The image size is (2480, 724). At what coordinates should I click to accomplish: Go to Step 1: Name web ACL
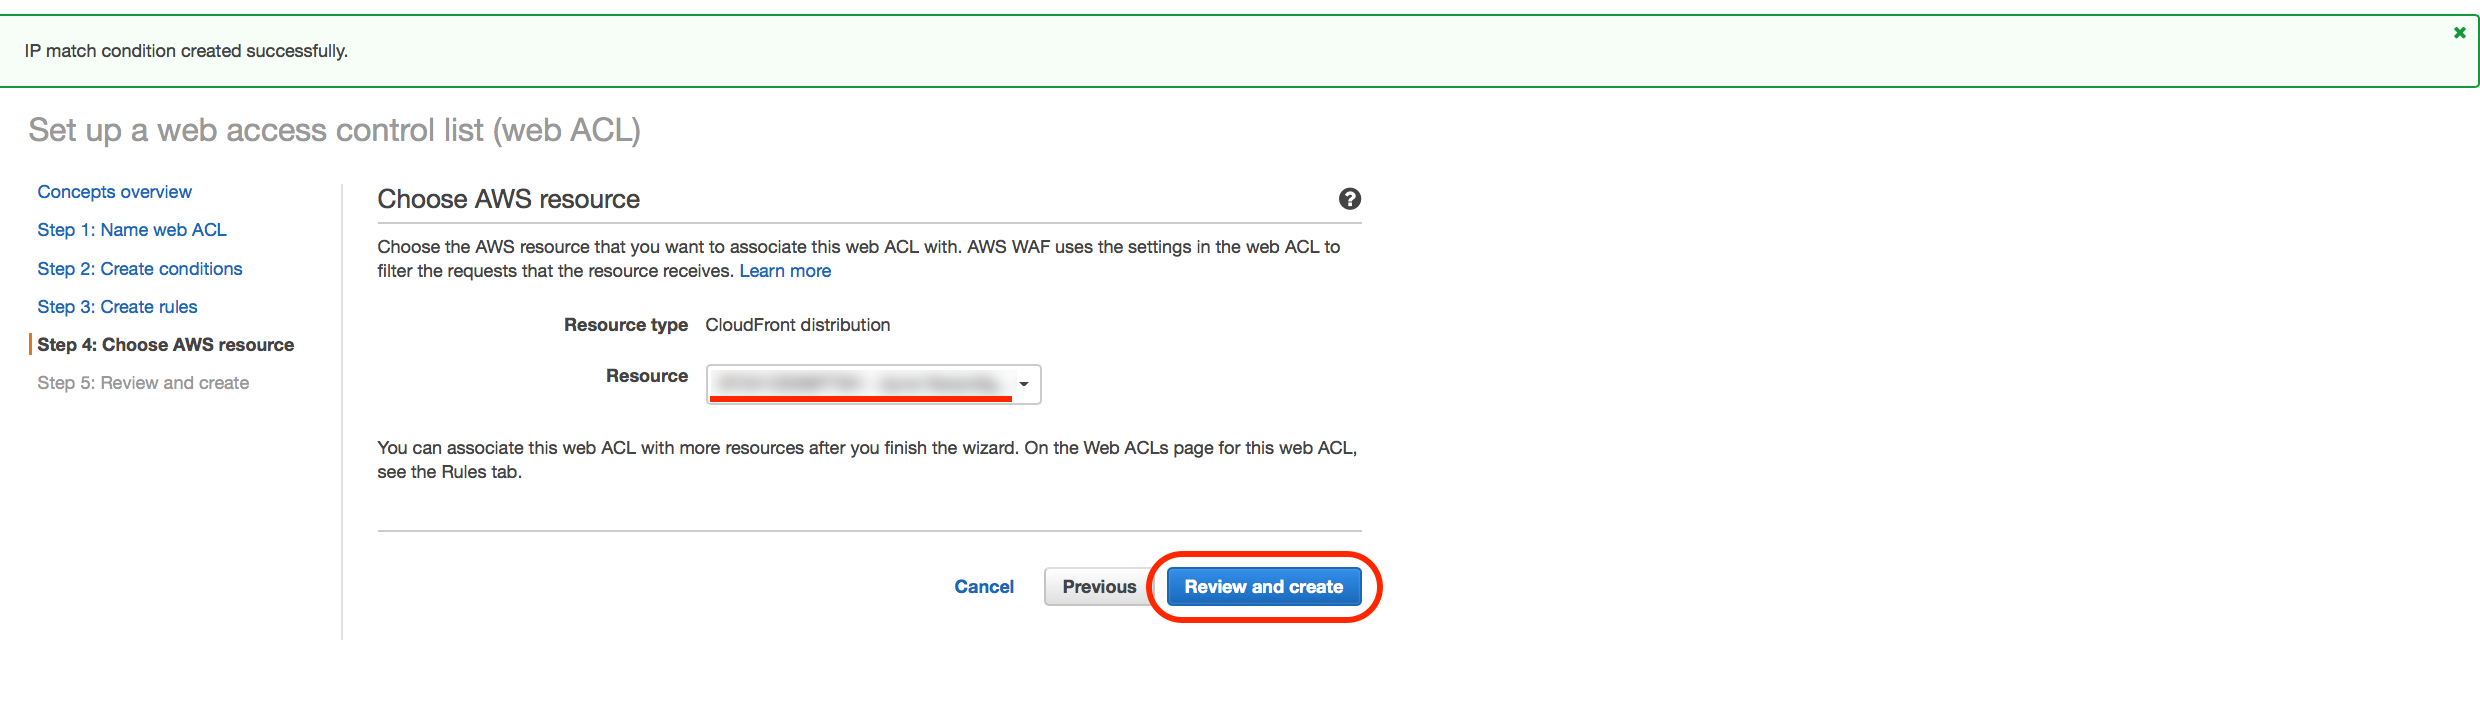131,229
